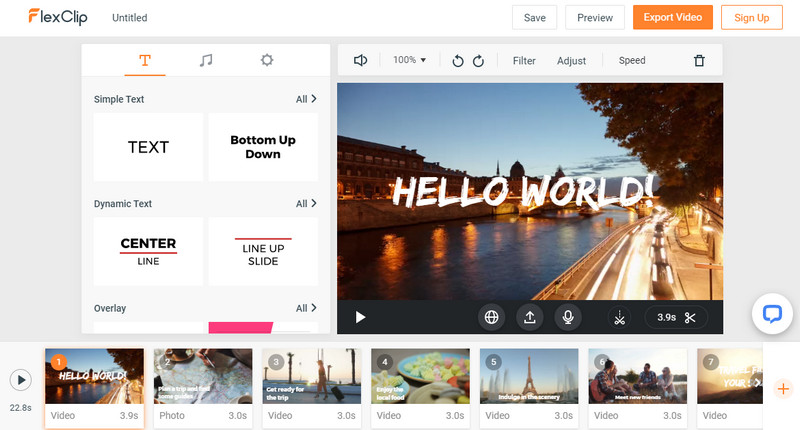Open the 100% zoom dropdown
This screenshot has width=800, height=430.
[x=409, y=60]
